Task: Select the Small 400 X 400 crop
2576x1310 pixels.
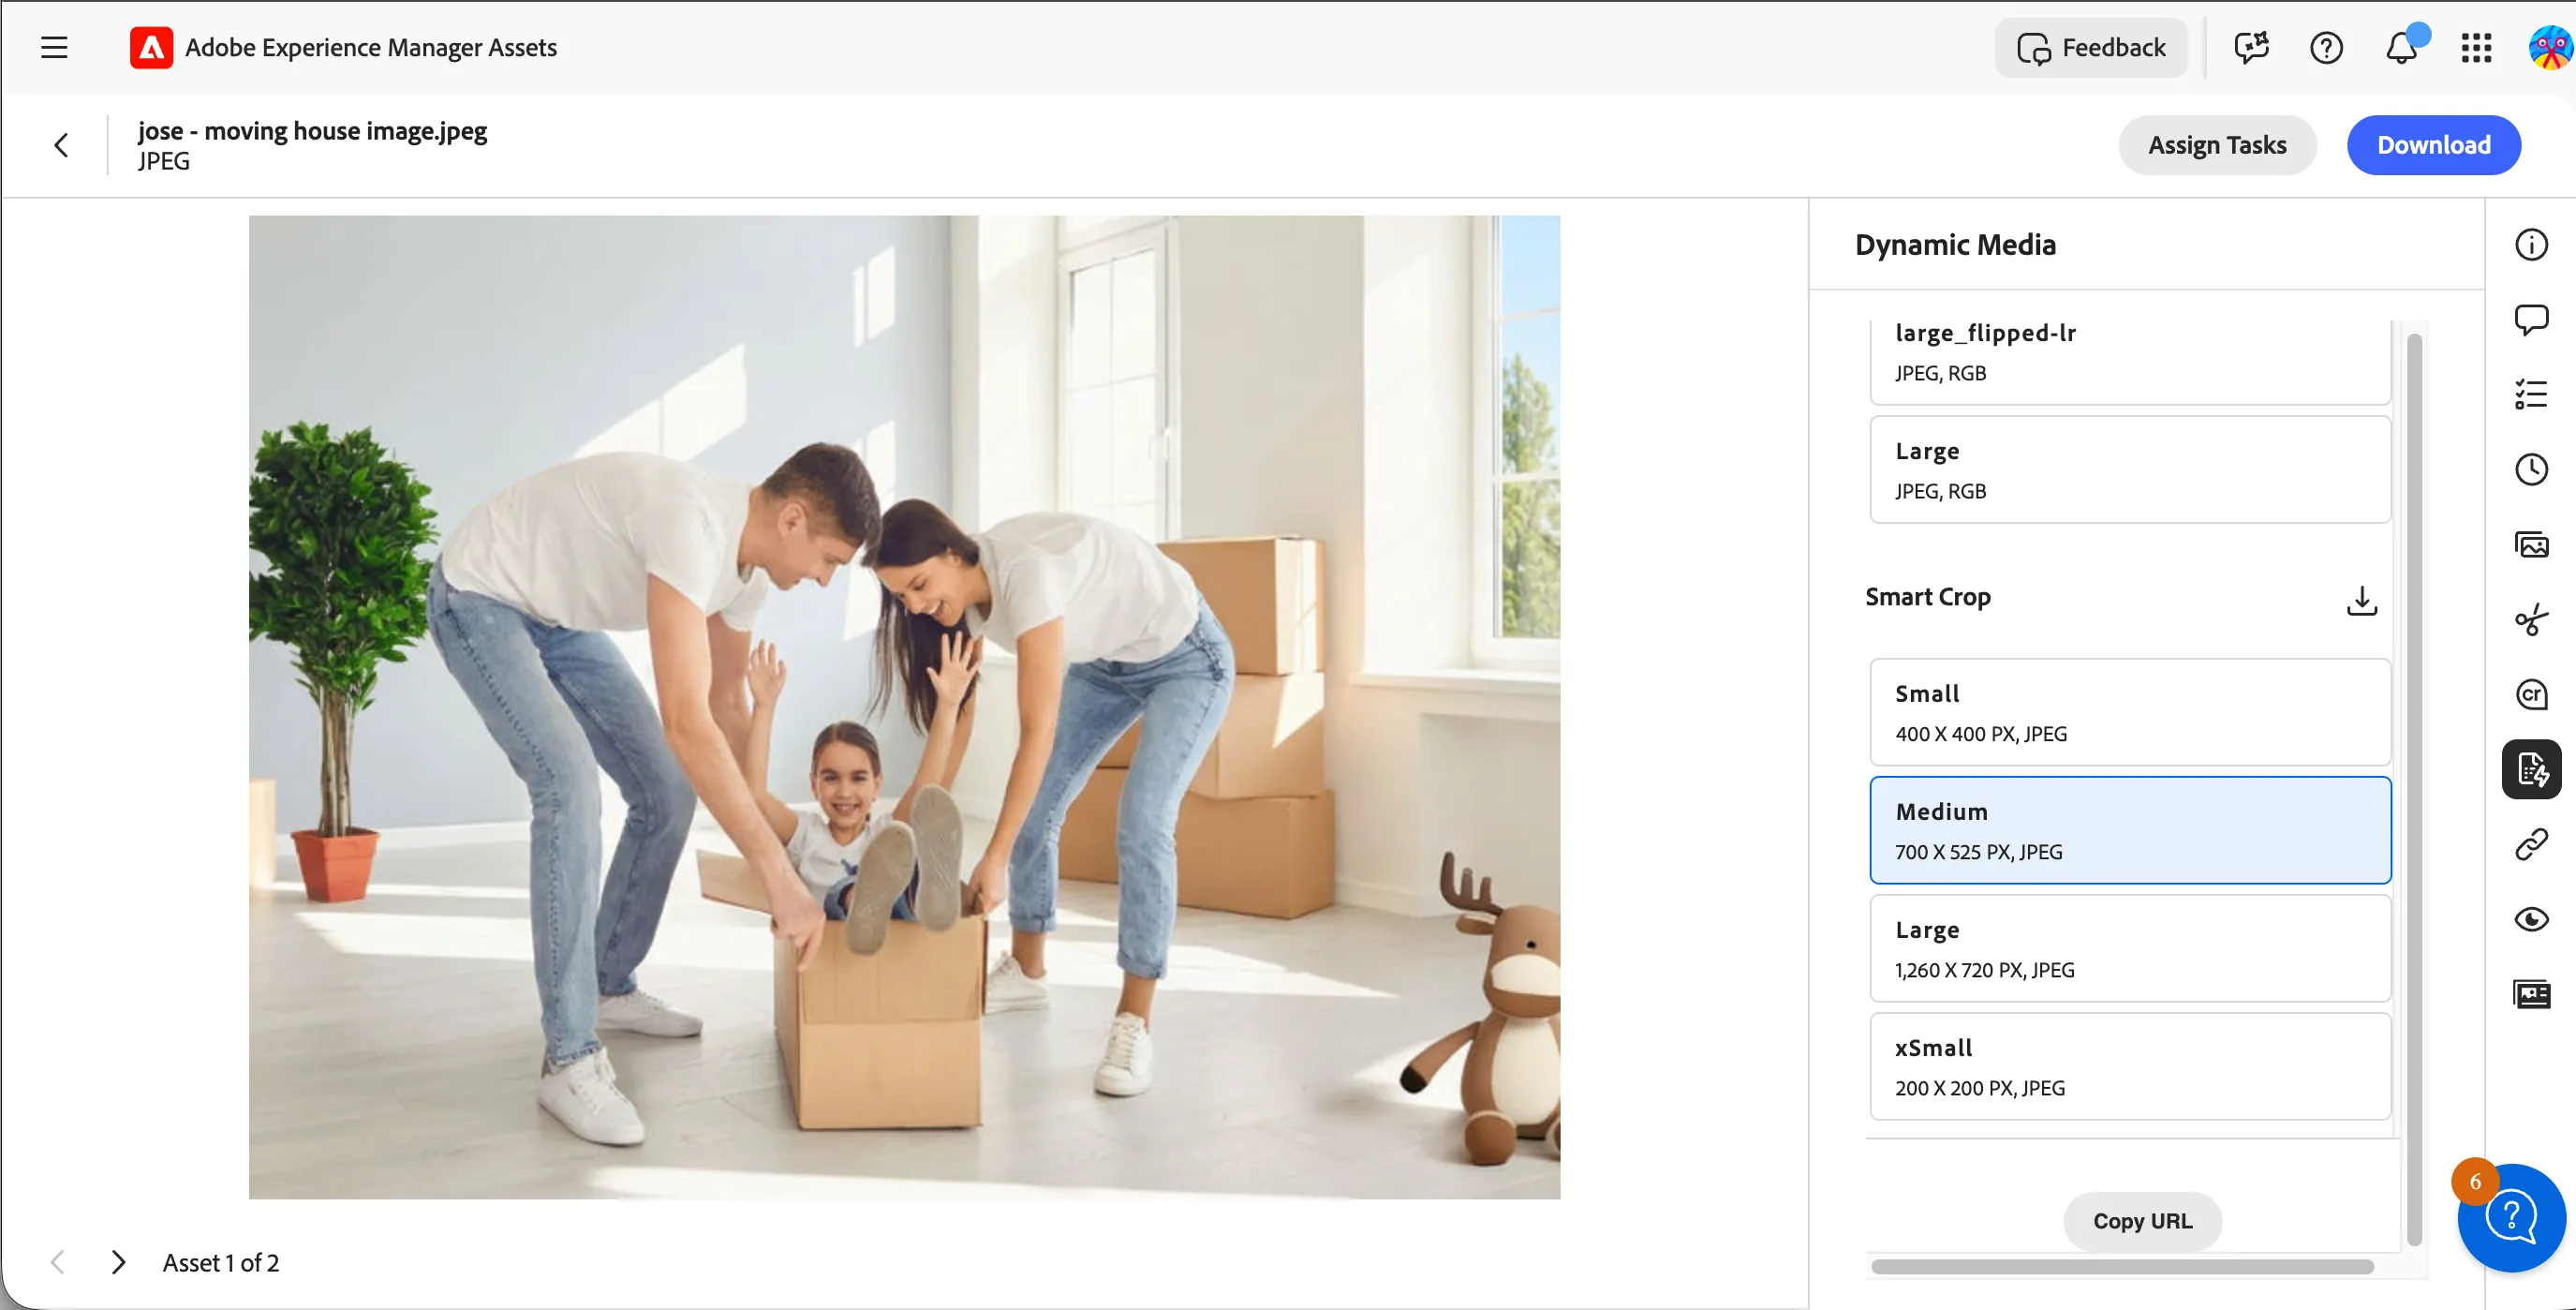Action: [2130, 712]
